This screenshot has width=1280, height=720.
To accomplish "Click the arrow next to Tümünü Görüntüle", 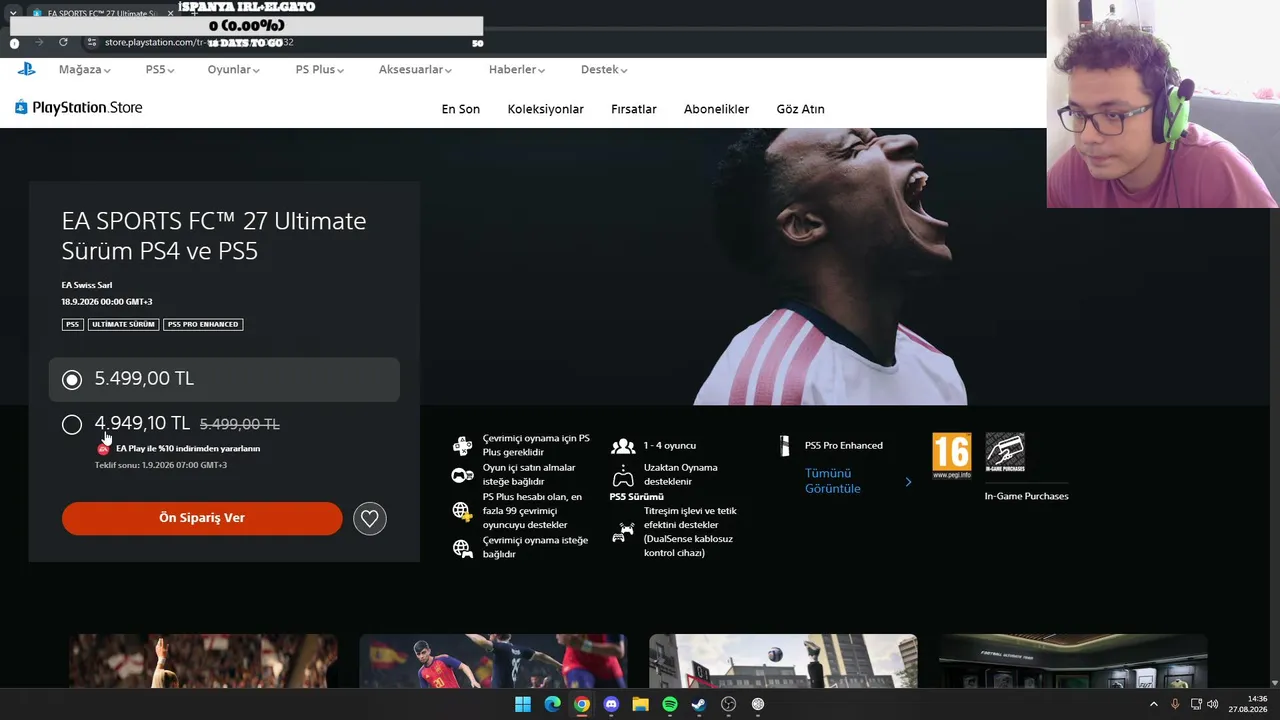I will click(x=908, y=482).
